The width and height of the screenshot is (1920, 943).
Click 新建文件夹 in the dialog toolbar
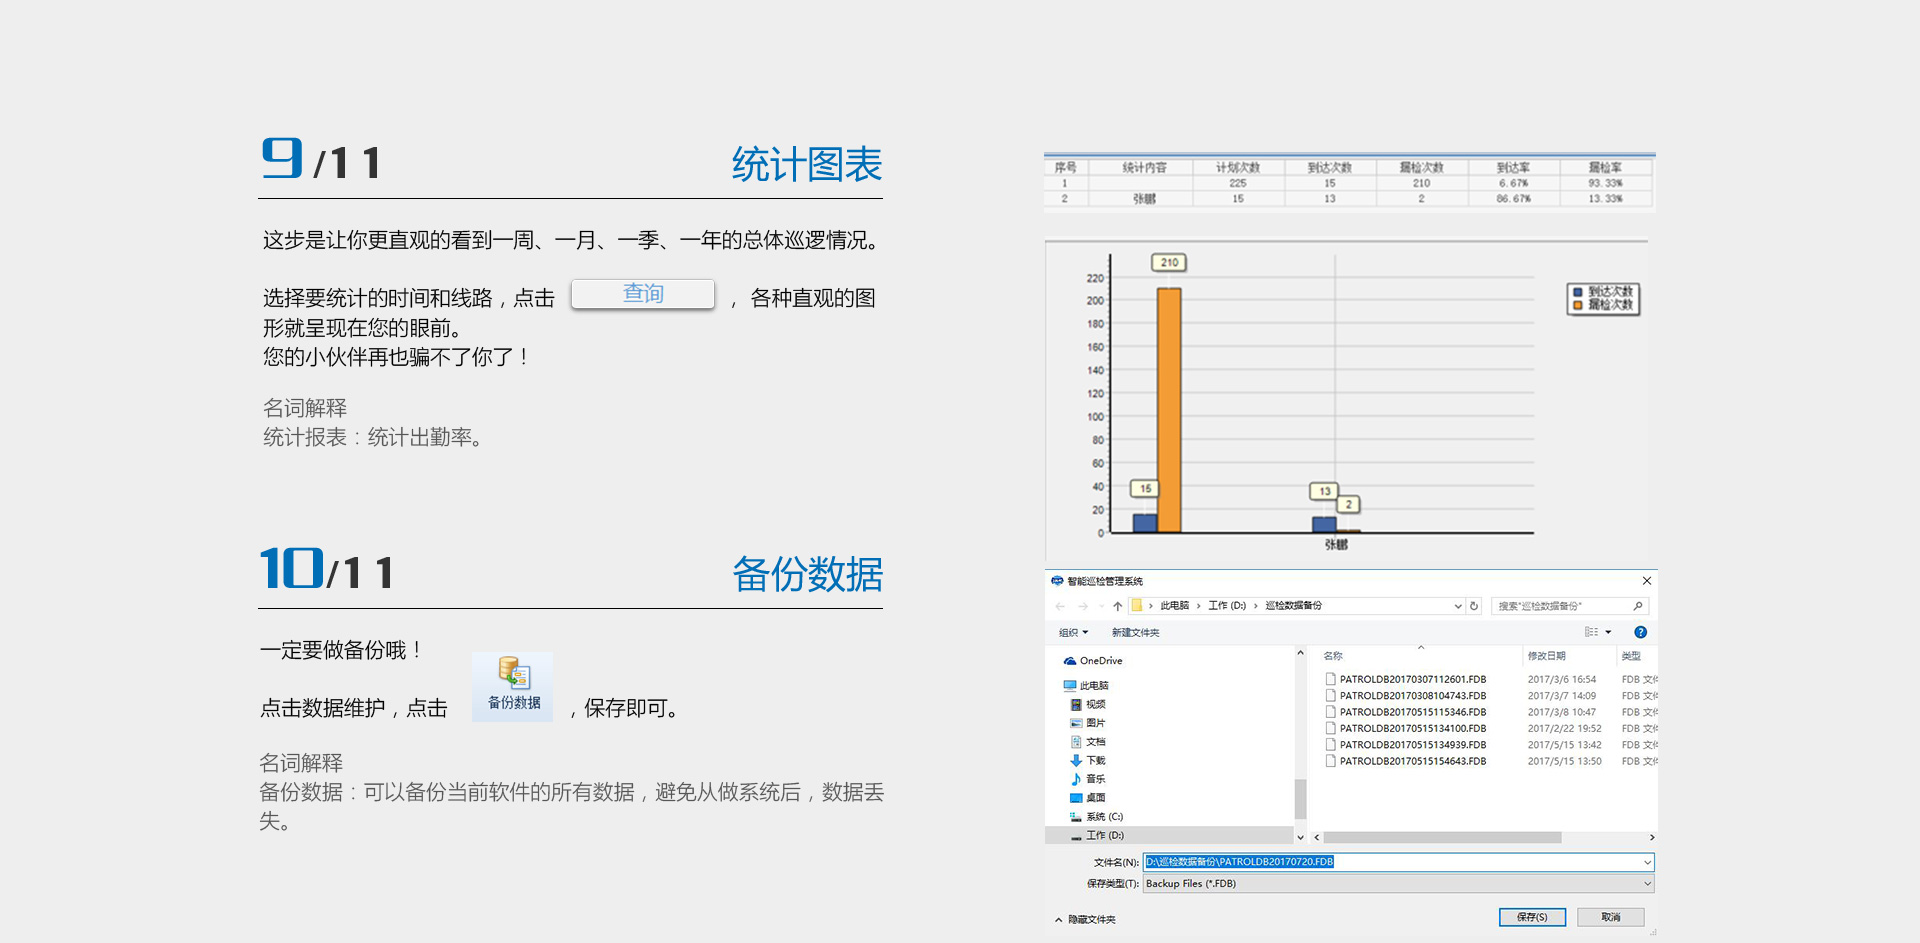(x=1135, y=633)
